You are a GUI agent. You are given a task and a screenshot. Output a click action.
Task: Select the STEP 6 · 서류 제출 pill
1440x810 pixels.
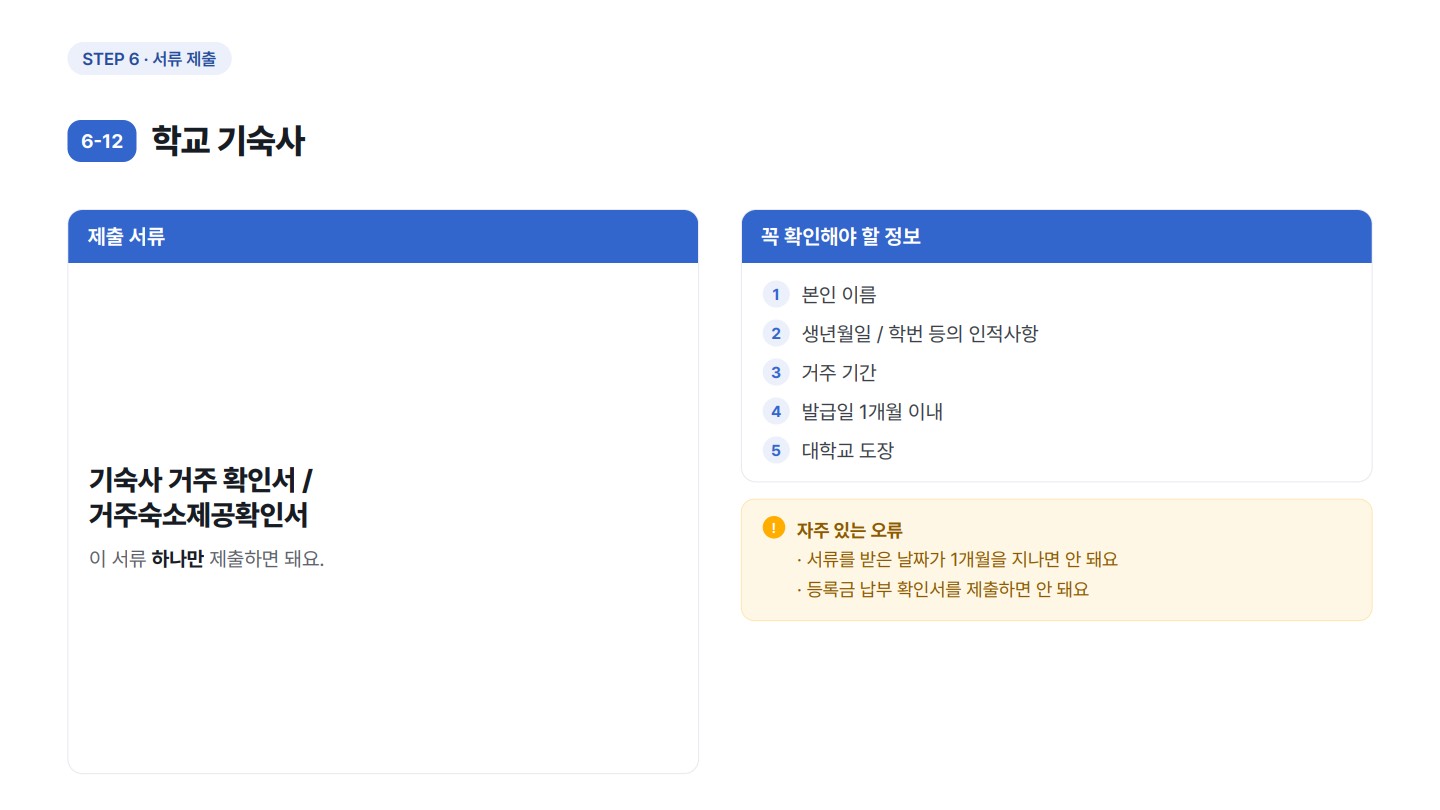click(149, 59)
